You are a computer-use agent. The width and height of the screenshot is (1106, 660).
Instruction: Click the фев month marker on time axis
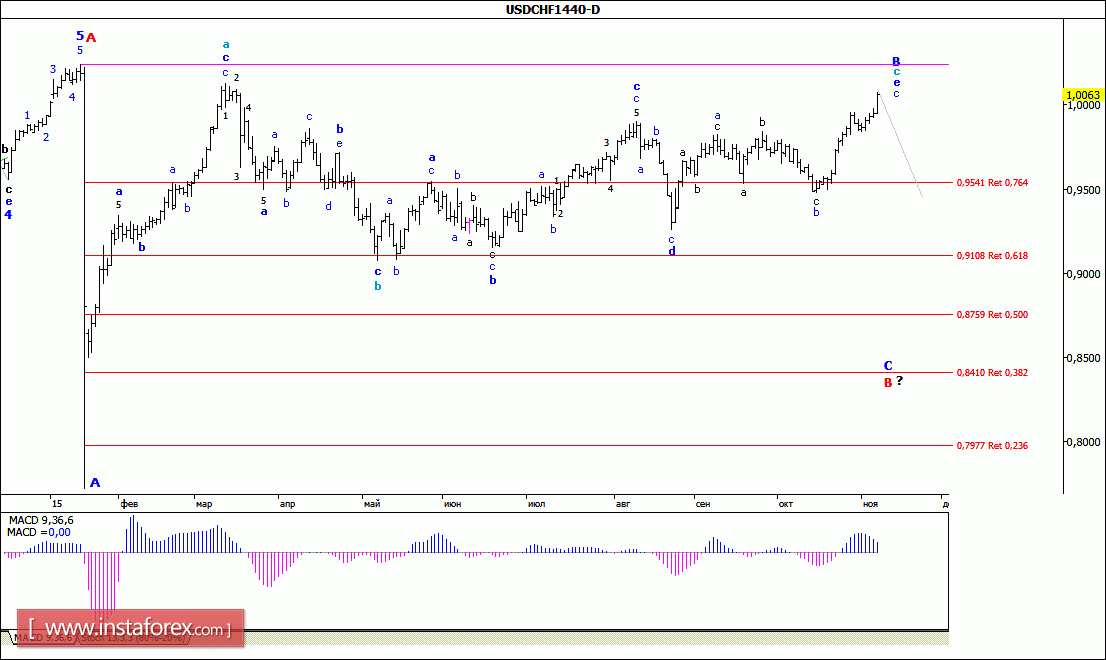[129, 504]
